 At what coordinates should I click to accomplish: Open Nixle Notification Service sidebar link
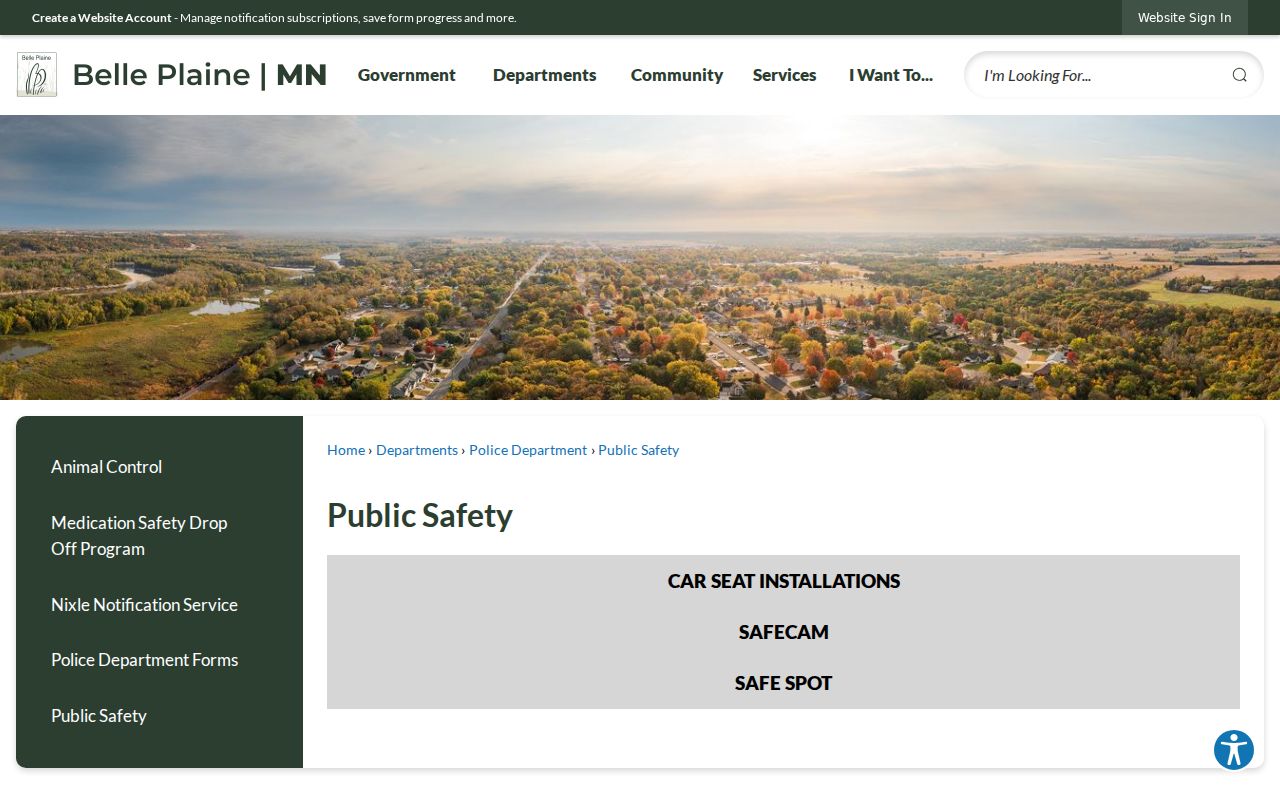[144, 605]
